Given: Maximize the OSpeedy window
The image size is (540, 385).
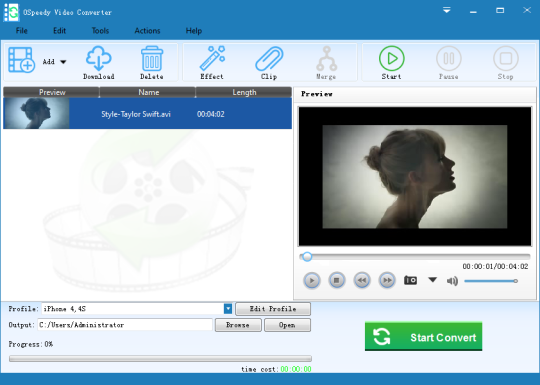Looking at the screenshot, I should pyautogui.click(x=500, y=10).
